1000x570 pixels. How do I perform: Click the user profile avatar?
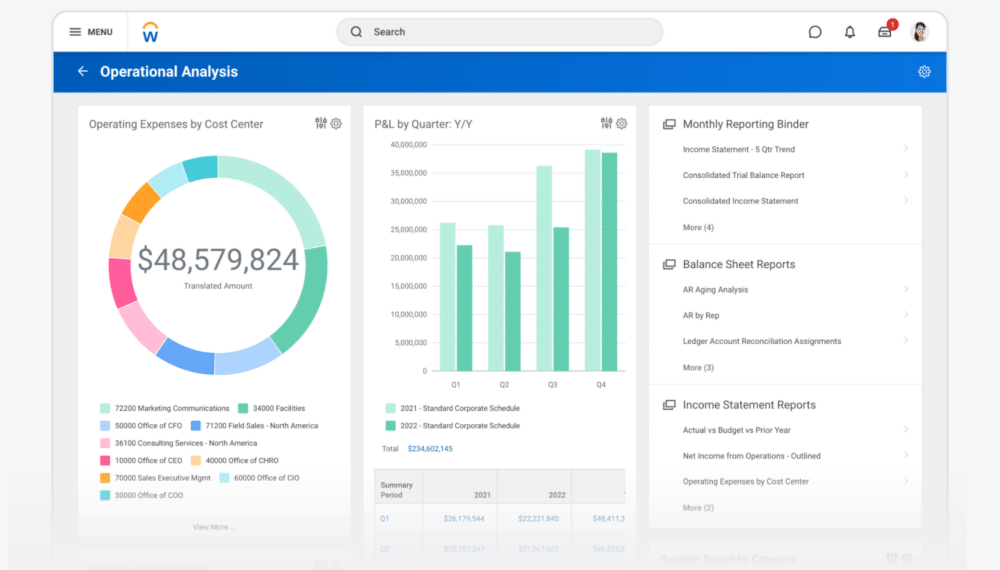click(920, 32)
